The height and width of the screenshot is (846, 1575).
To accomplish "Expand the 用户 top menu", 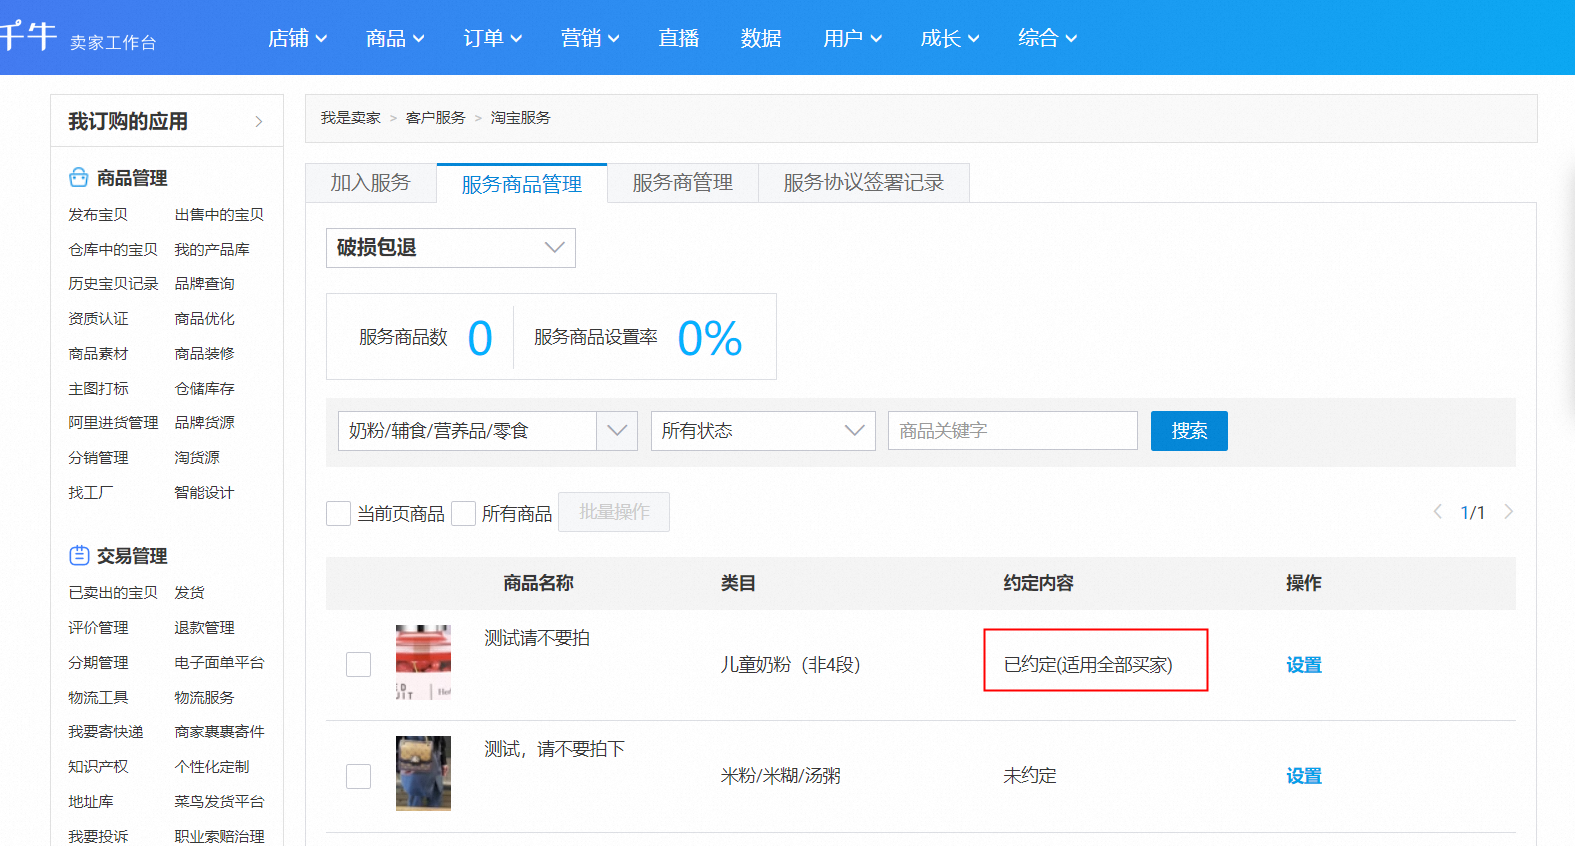I will tap(853, 38).
